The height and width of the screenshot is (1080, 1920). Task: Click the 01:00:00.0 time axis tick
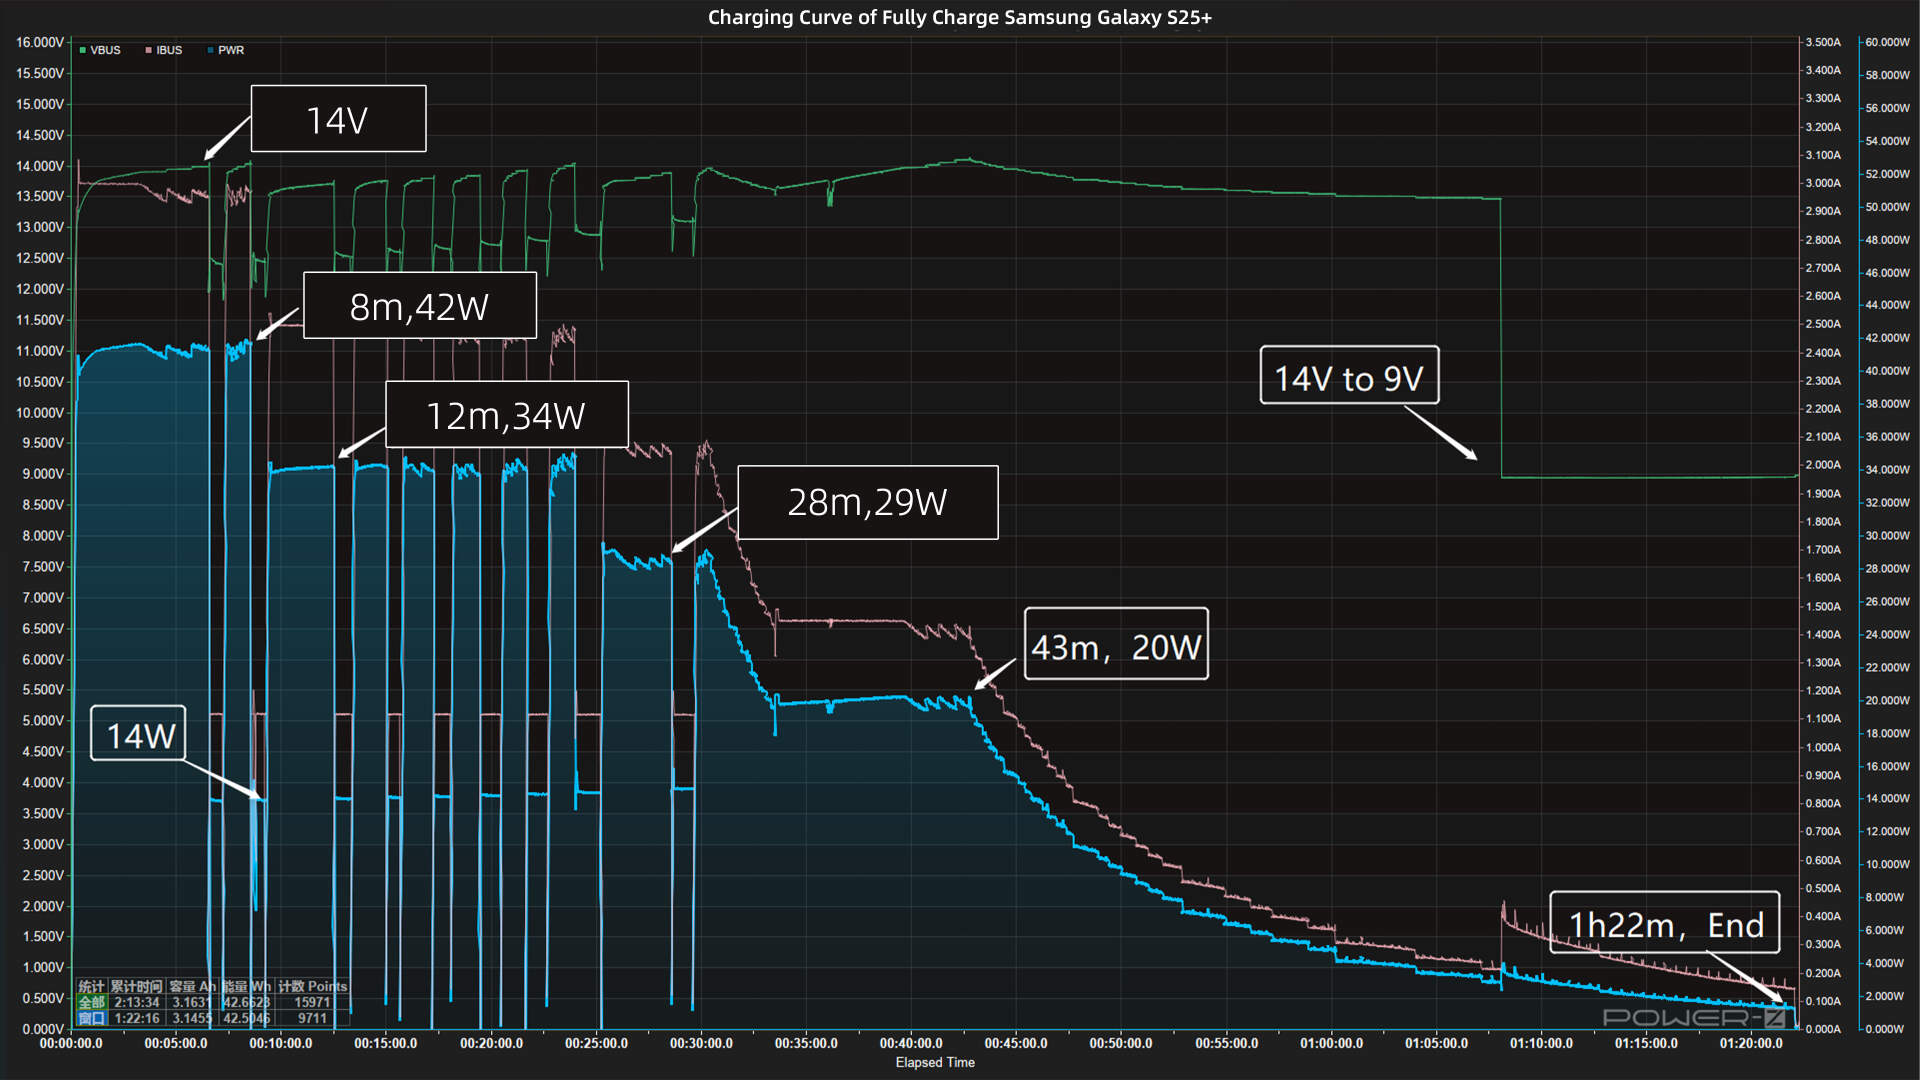point(1331,1043)
